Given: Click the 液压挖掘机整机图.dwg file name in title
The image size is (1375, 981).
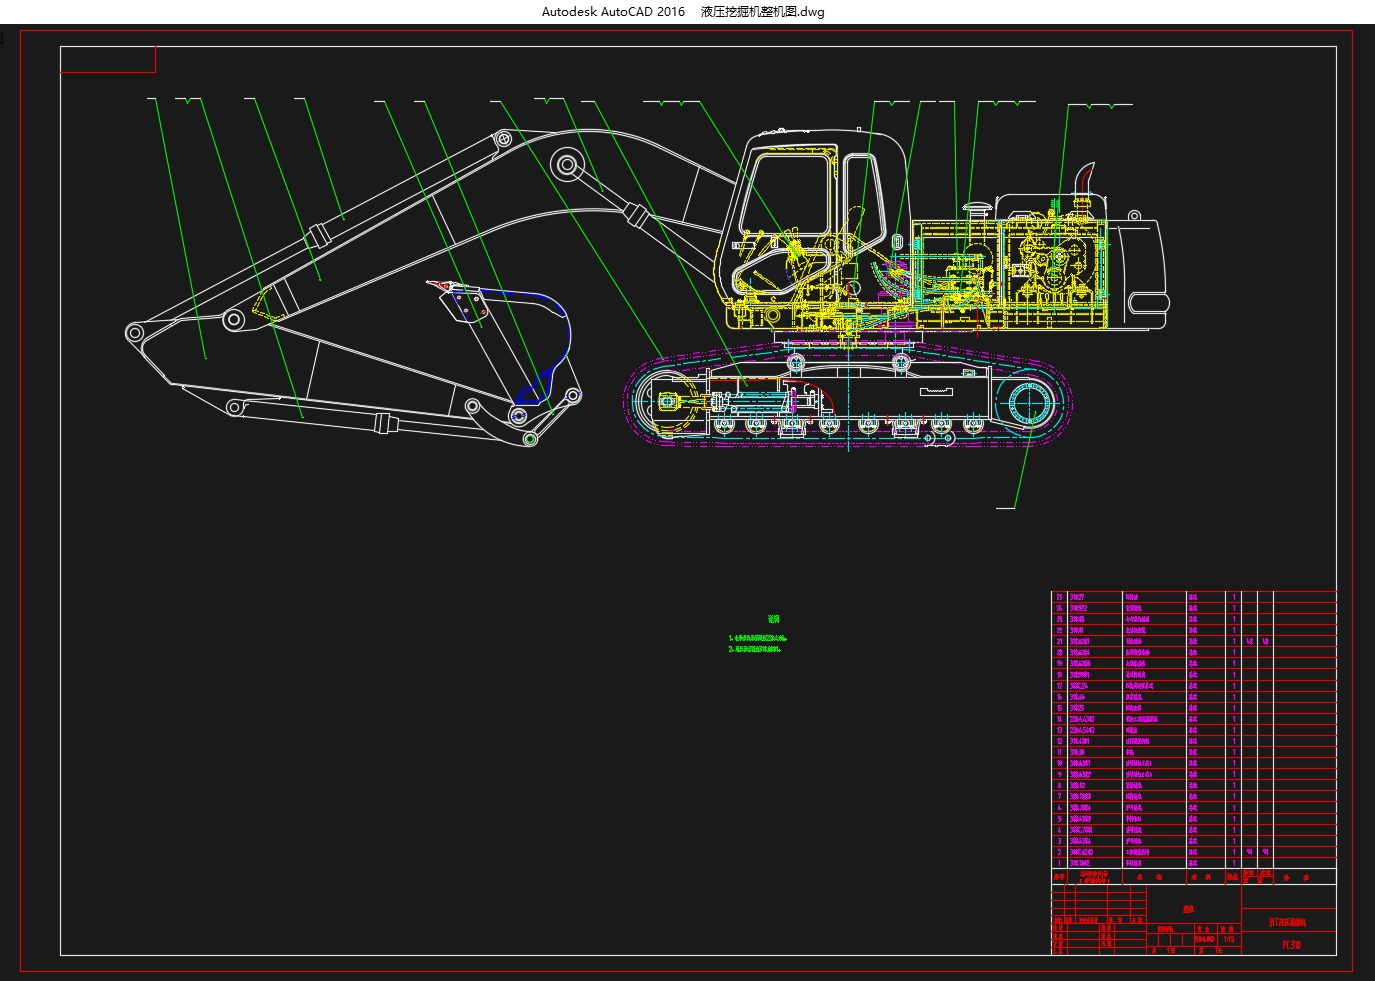Looking at the screenshot, I should coord(762,12).
